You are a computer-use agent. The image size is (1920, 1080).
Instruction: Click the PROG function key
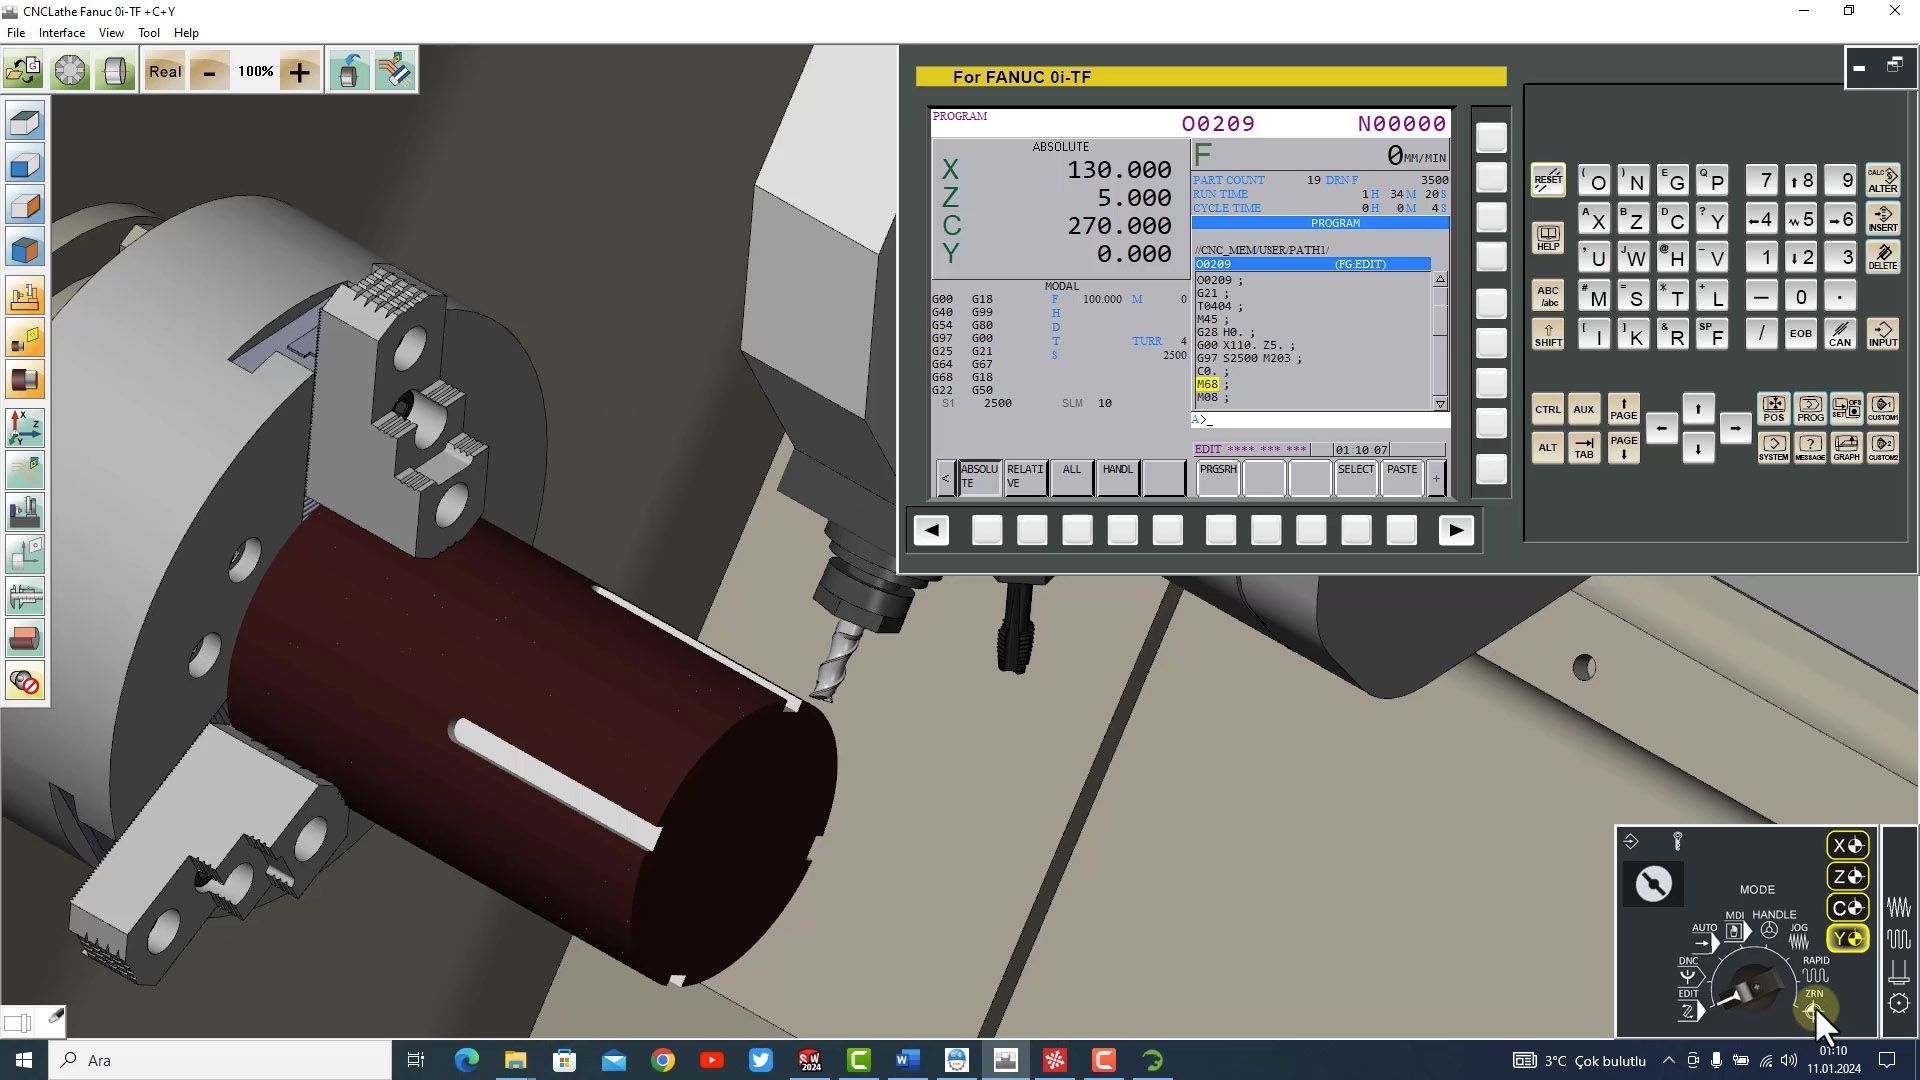pos(1810,408)
